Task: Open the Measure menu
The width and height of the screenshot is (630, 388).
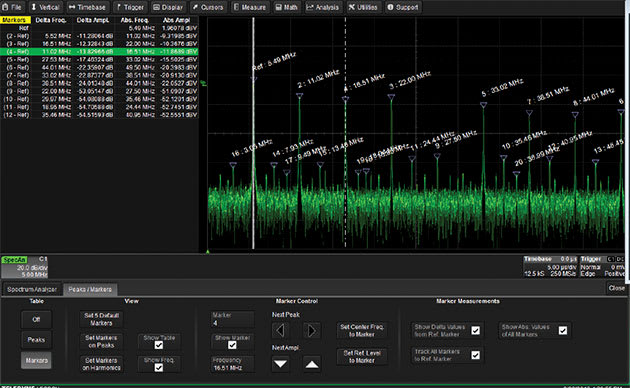Action: coord(250,7)
